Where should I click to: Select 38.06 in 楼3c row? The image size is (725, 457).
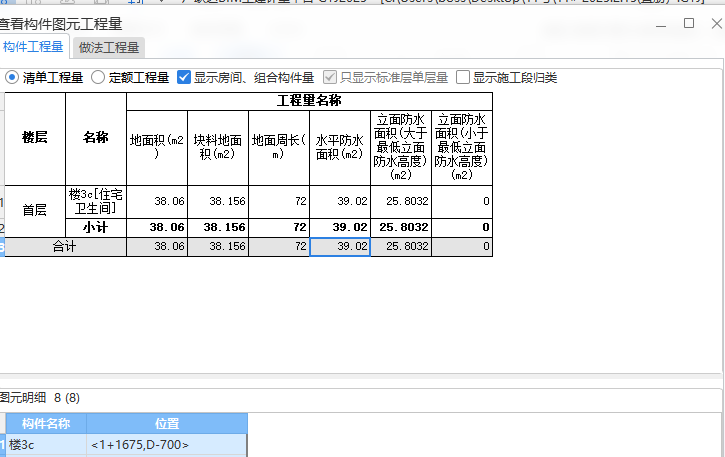coord(157,202)
